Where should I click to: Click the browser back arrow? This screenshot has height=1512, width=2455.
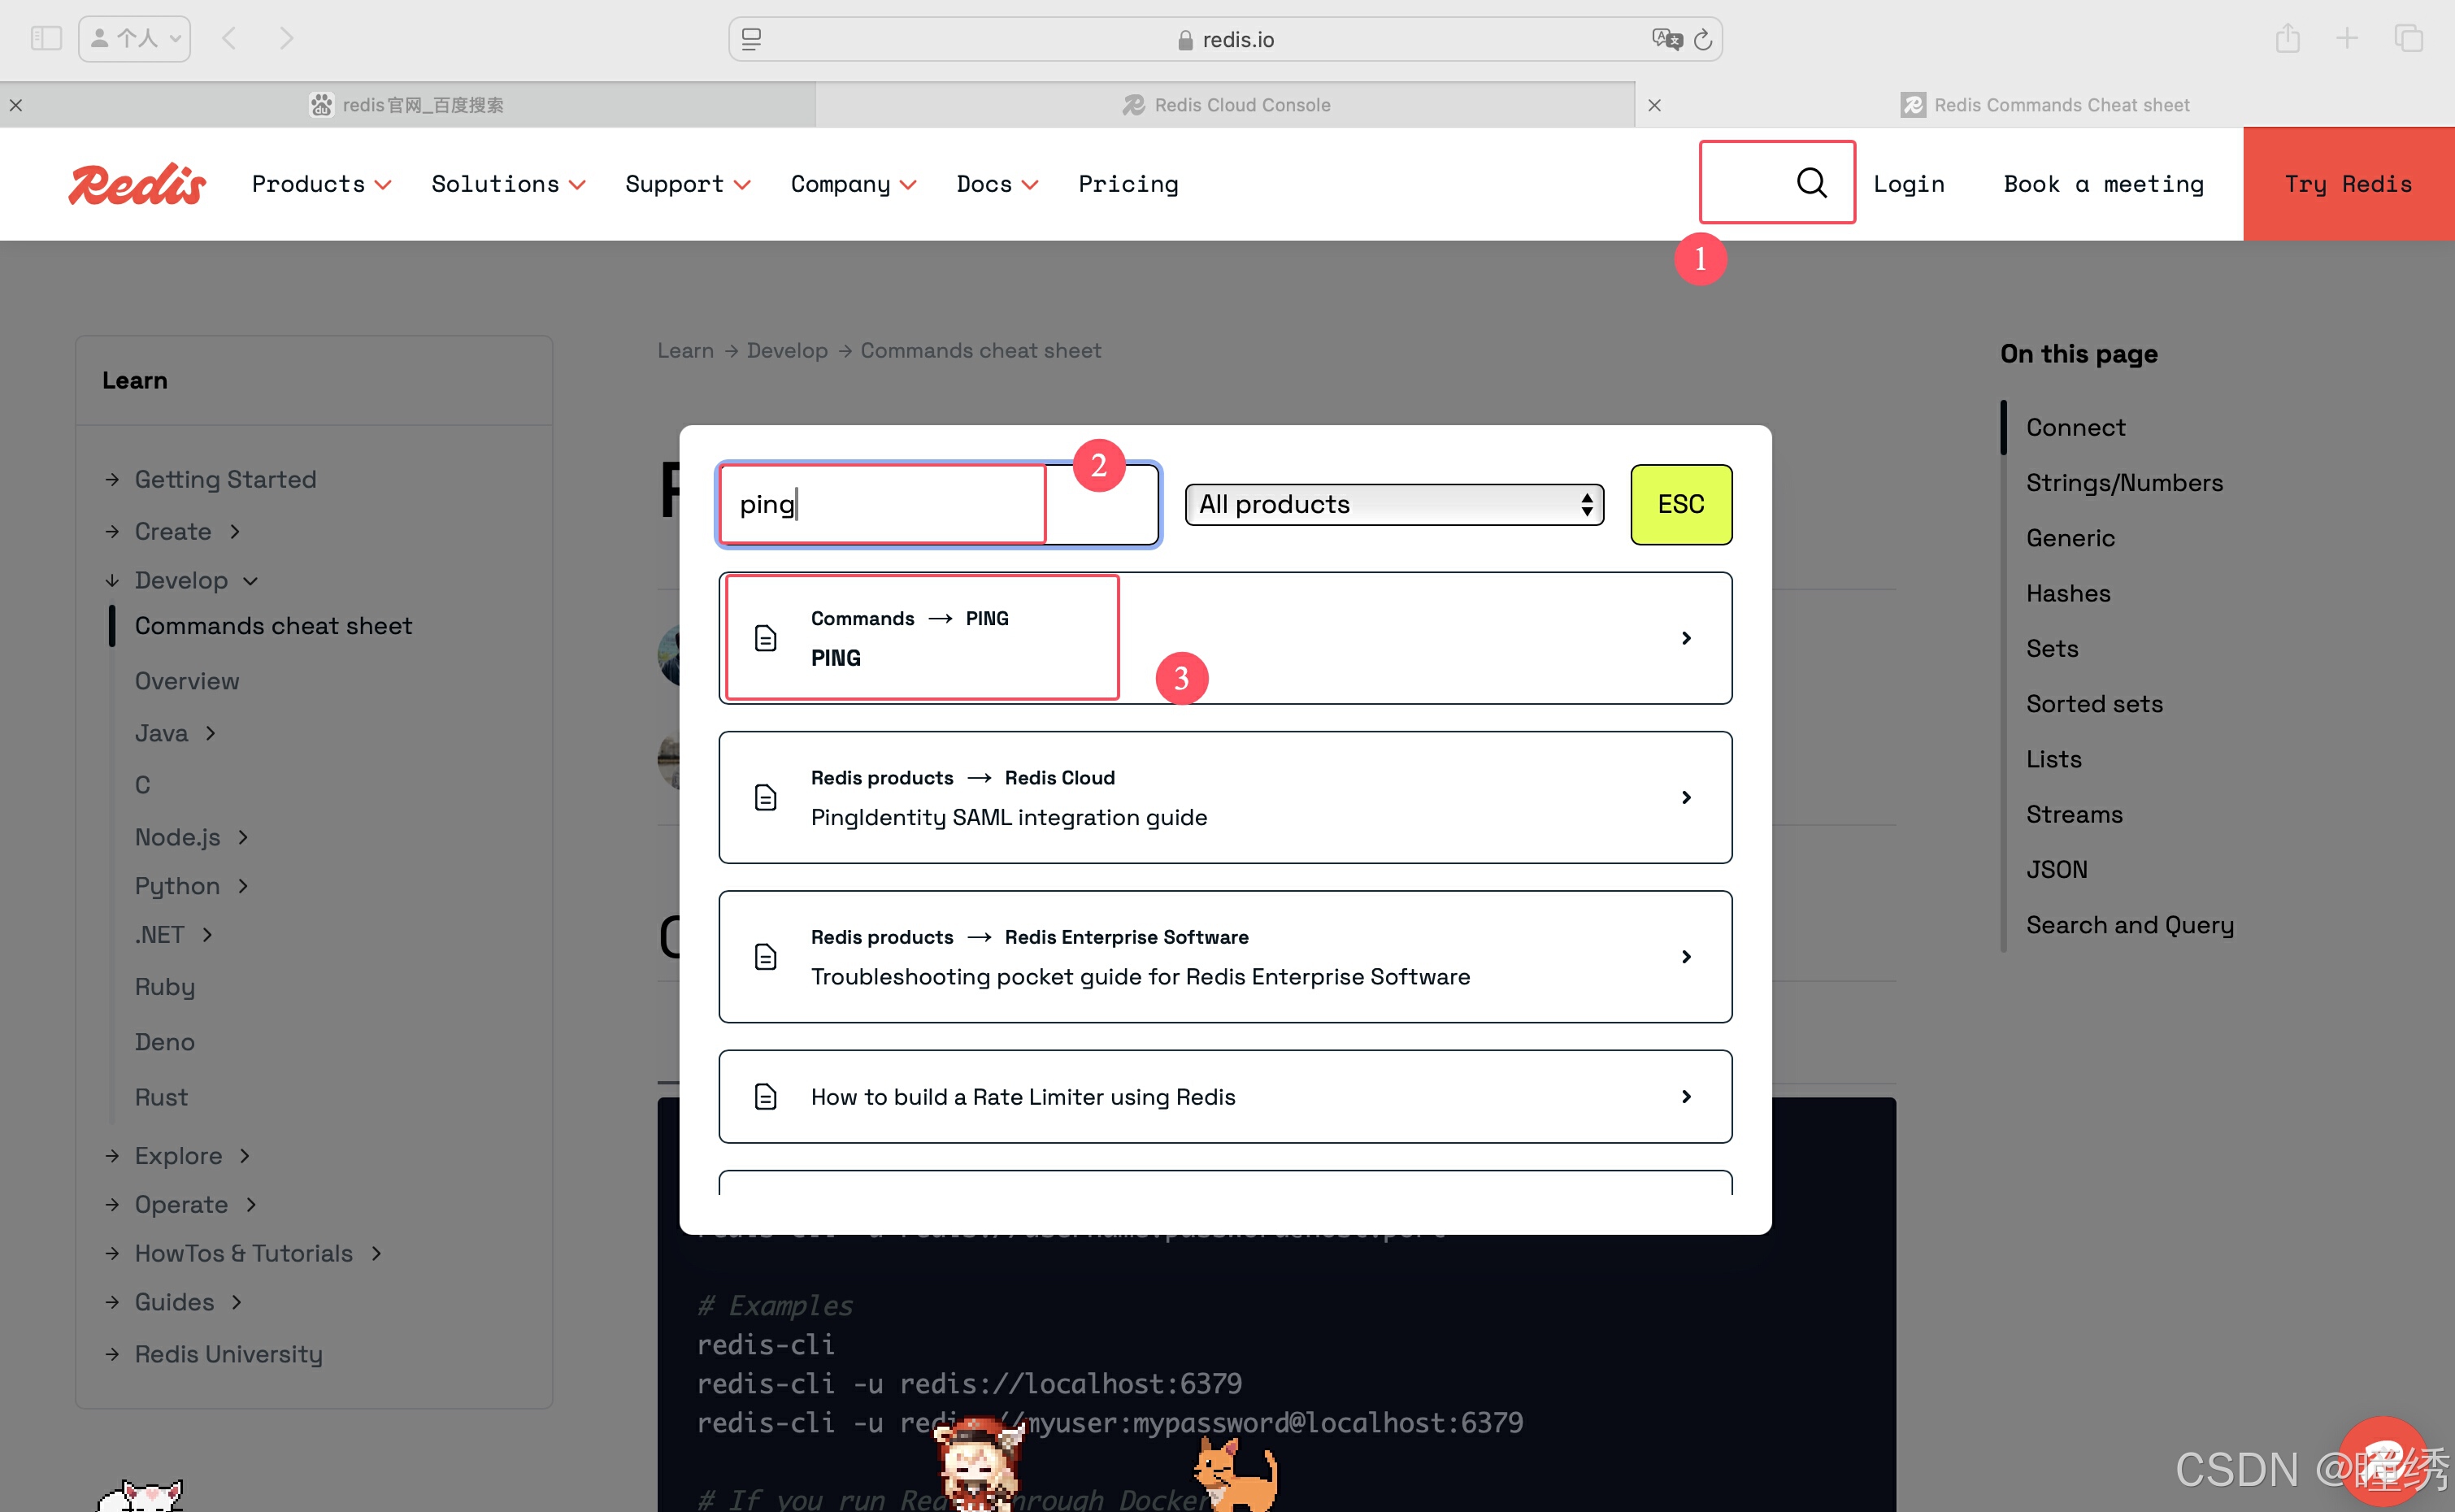230,38
